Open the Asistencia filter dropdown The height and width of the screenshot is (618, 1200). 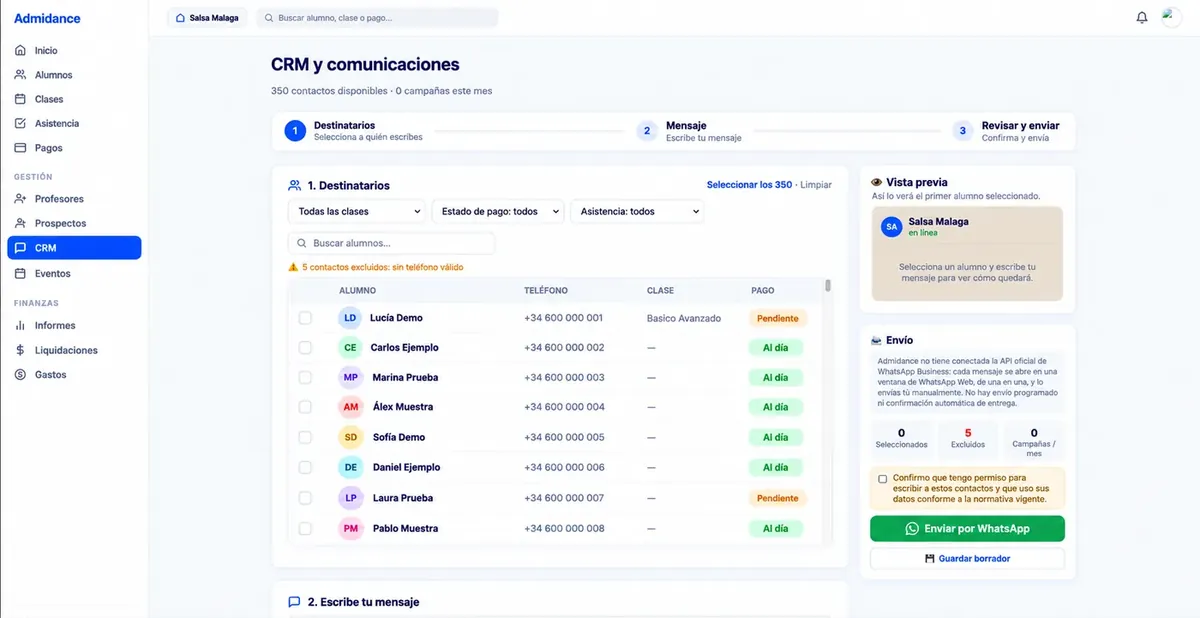pyautogui.click(x=636, y=212)
